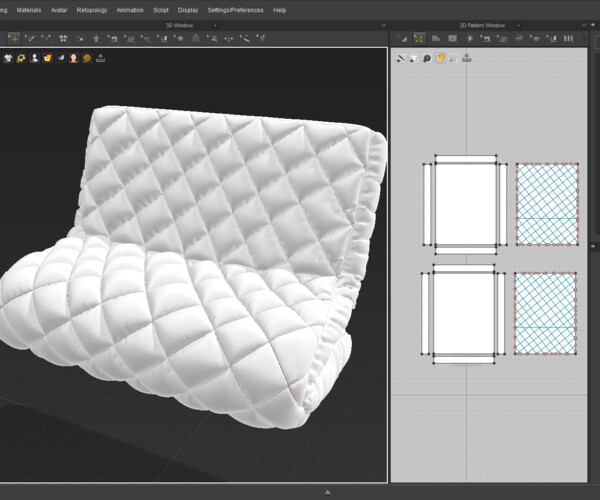This screenshot has height=500, width=600.
Task: Click the export icon in 2D view toolbar
Action: 467,58
